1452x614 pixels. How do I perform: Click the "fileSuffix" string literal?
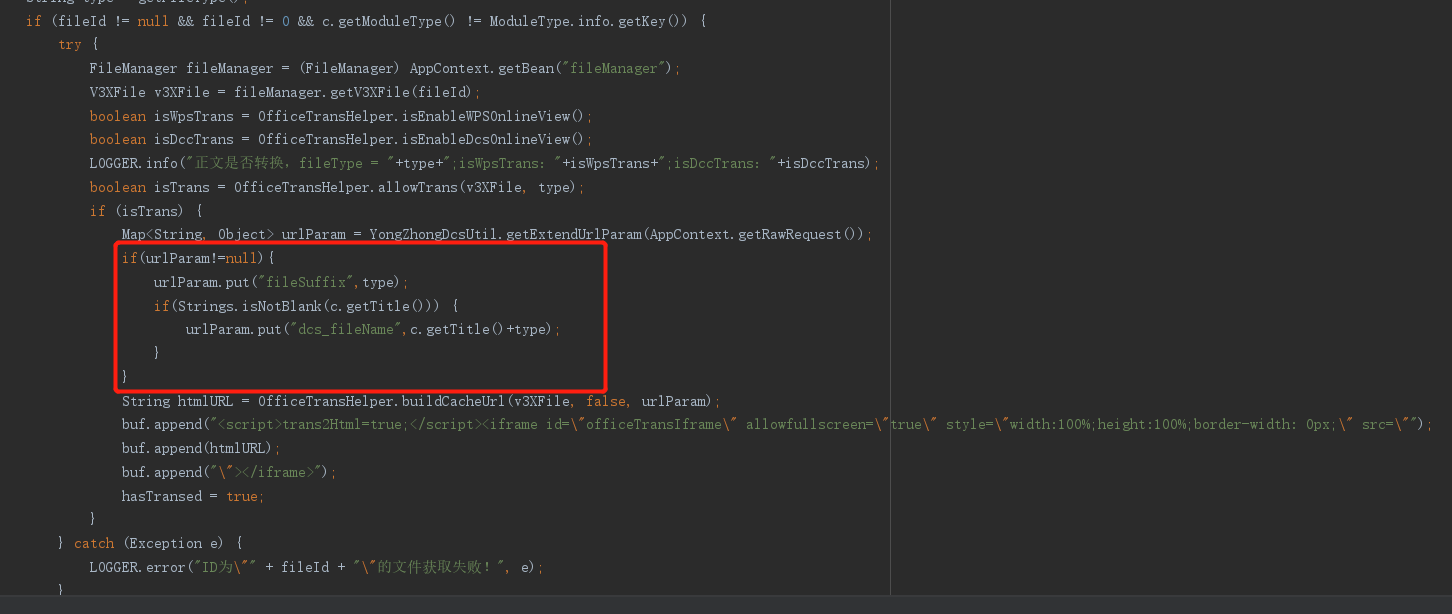[x=306, y=283]
